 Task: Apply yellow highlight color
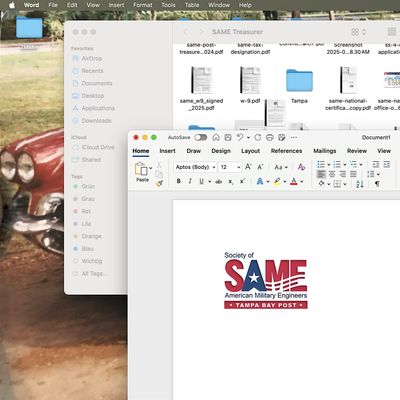(x=277, y=181)
